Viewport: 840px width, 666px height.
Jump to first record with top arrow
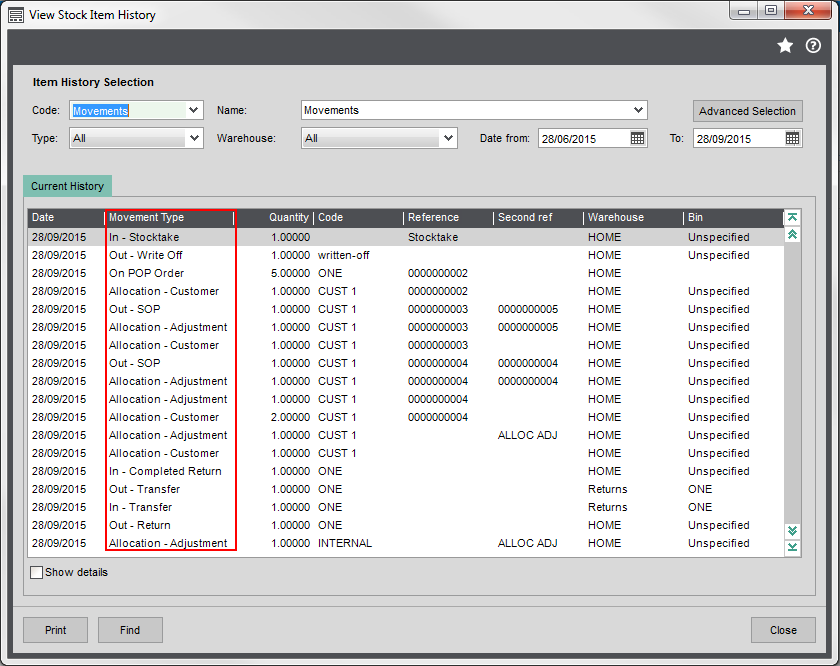click(x=792, y=218)
